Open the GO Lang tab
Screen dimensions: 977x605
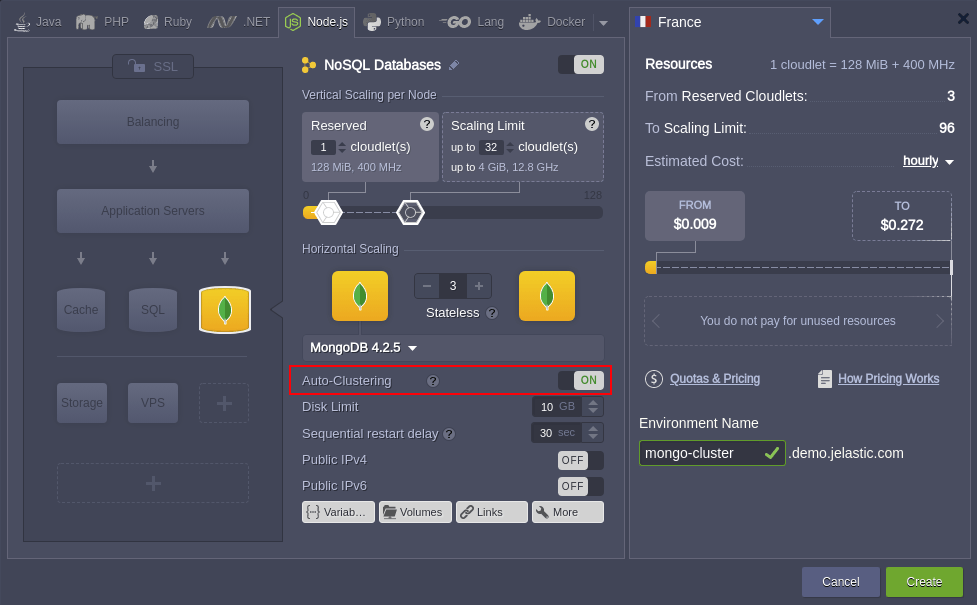[472, 22]
